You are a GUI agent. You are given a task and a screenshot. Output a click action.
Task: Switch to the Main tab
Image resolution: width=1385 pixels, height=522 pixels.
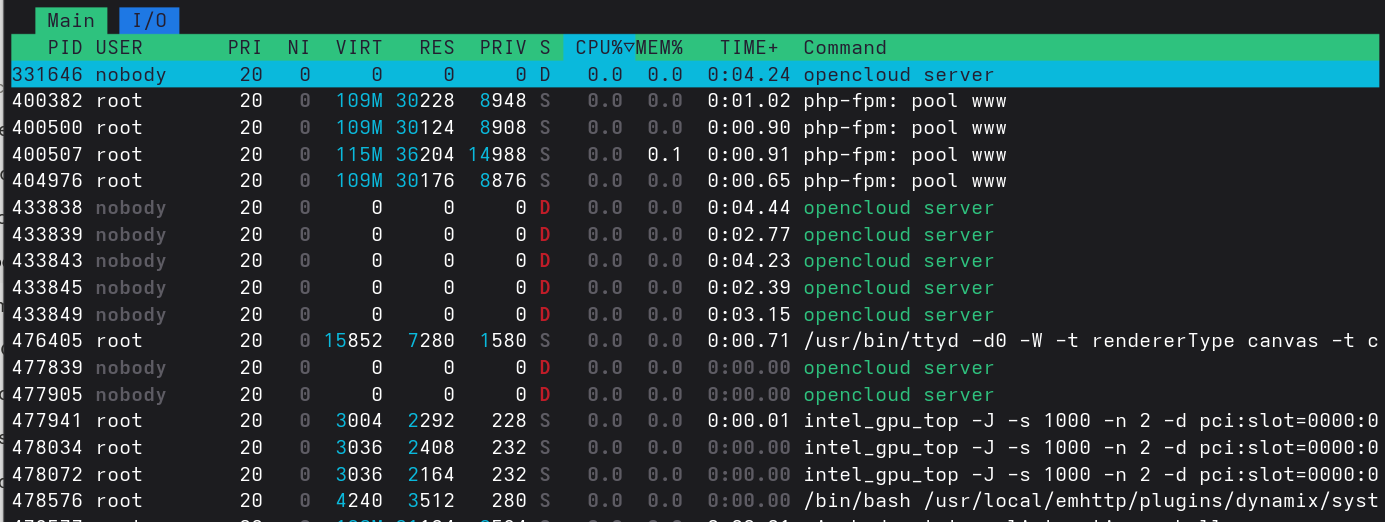[x=71, y=20]
